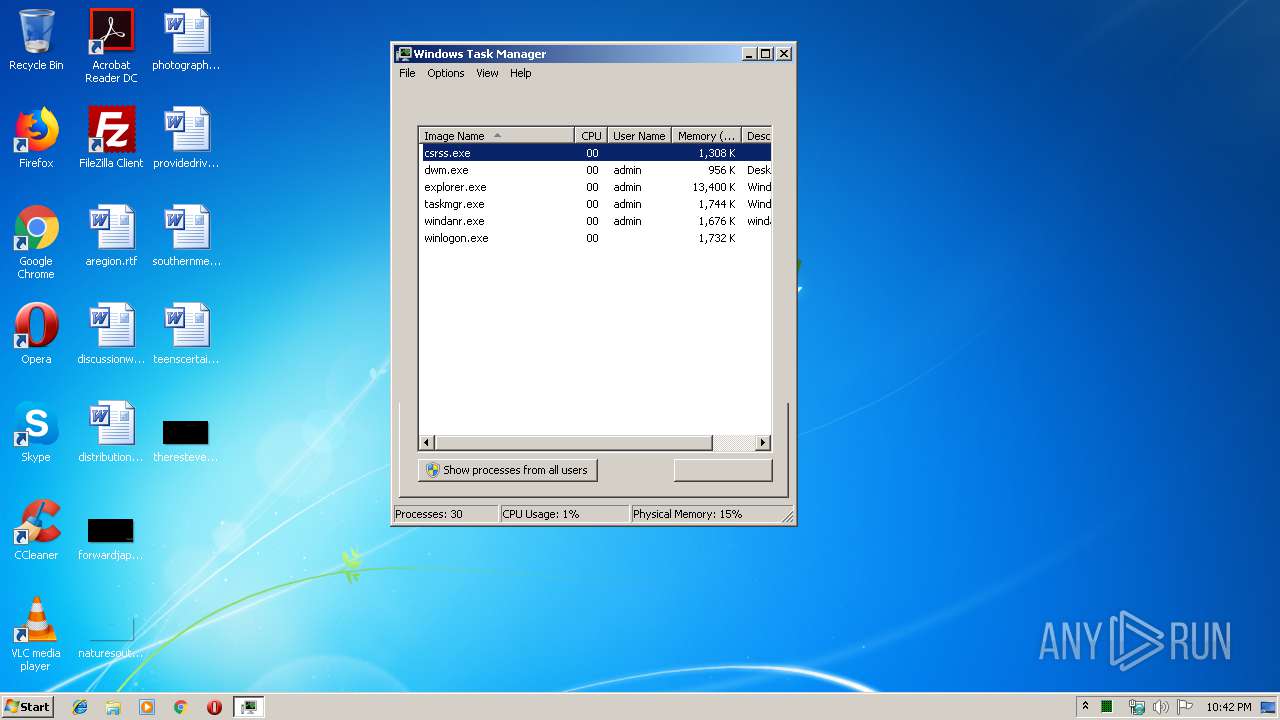Open Action Center flag tray icon
1280x720 pixels.
pyautogui.click(x=1184, y=707)
